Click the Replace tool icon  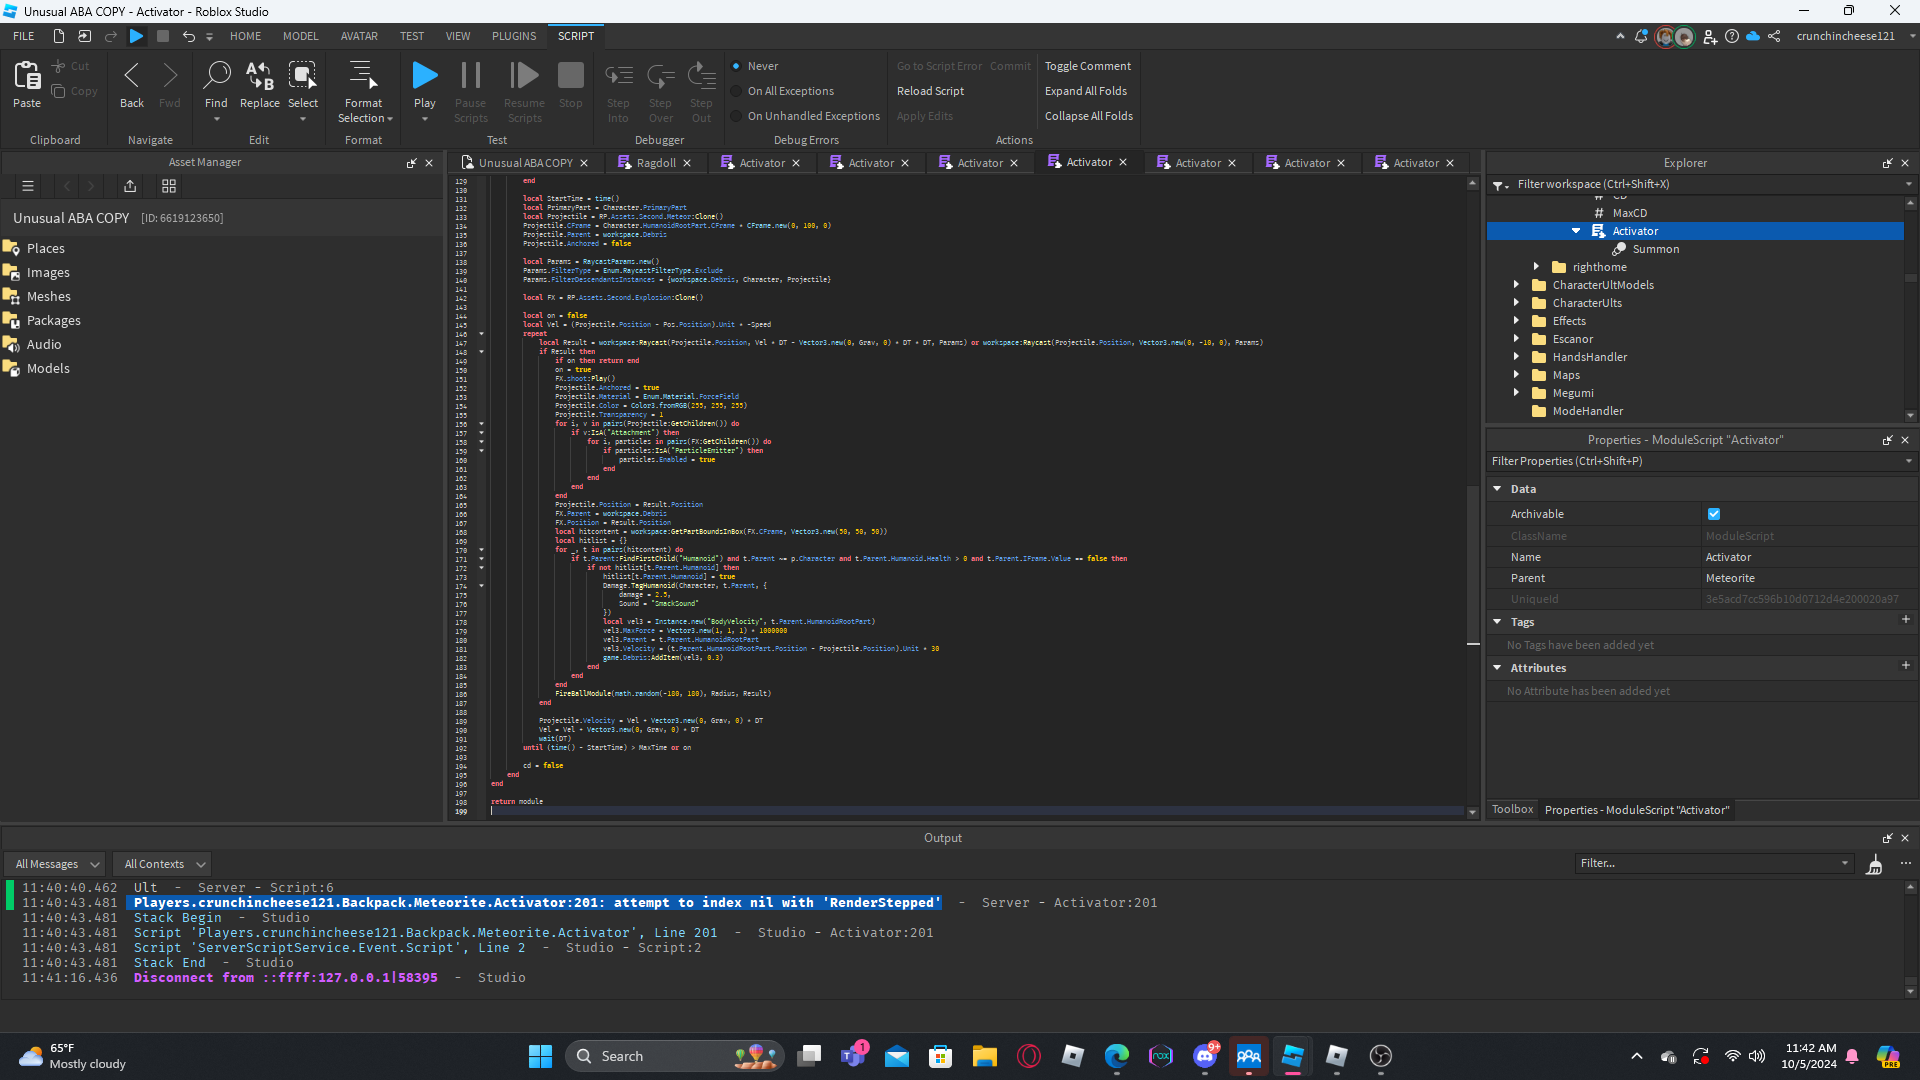259,76
